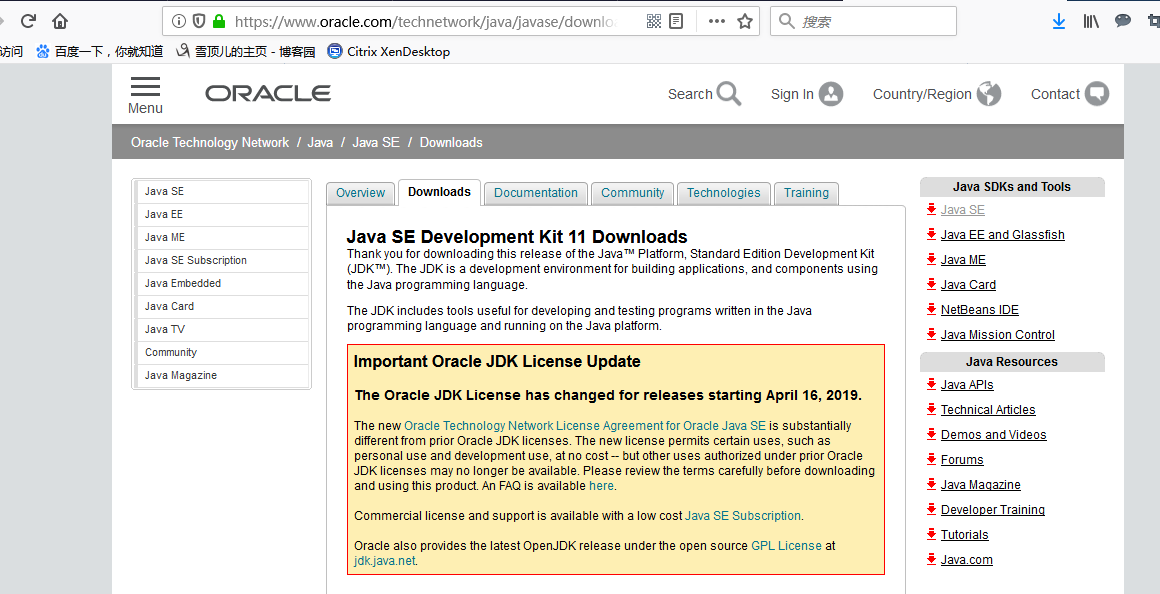Open Demos and Videos link
The height and width of the screenshot is (594, 1160).
[x=994, y=434]
